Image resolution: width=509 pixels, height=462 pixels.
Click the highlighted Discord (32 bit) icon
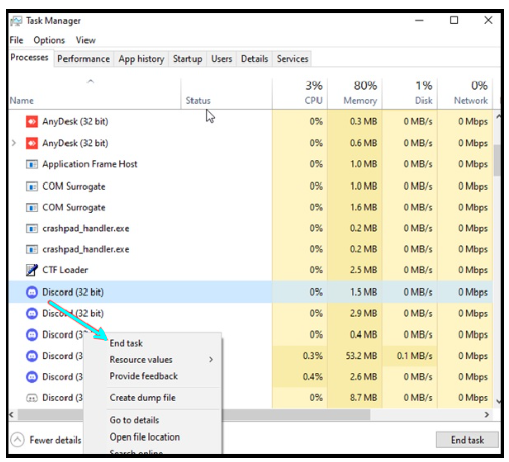(x=32, y=292)
